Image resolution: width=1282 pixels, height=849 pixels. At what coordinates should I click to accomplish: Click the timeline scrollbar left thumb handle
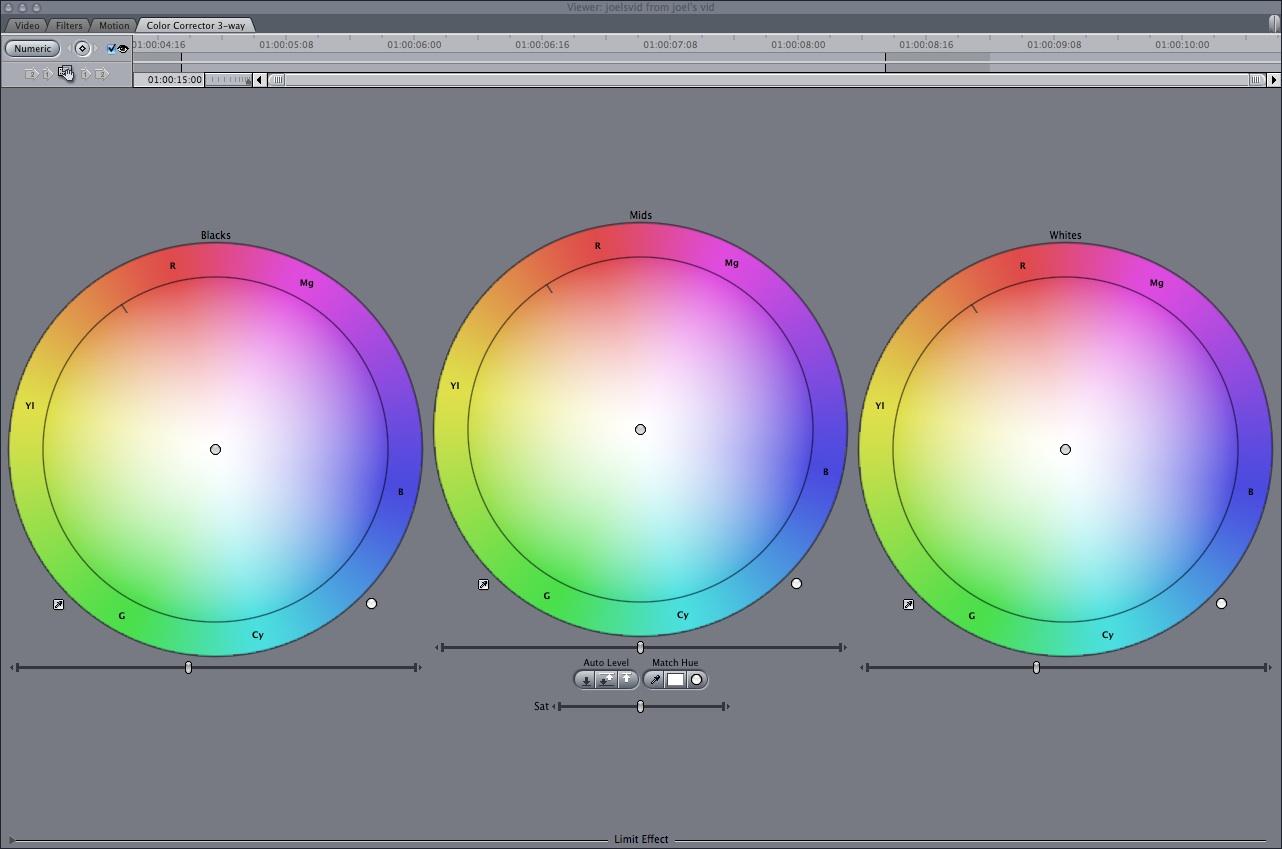277,80
